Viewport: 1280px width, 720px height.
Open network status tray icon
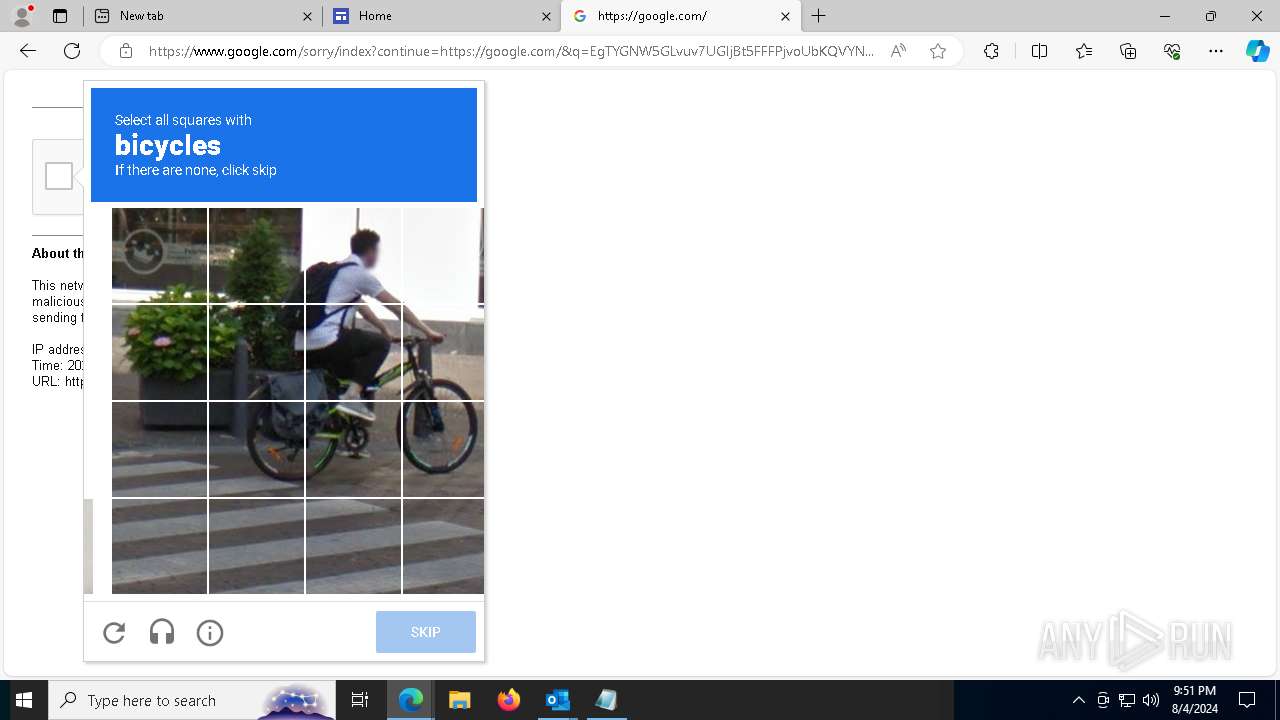(1127, 700)
